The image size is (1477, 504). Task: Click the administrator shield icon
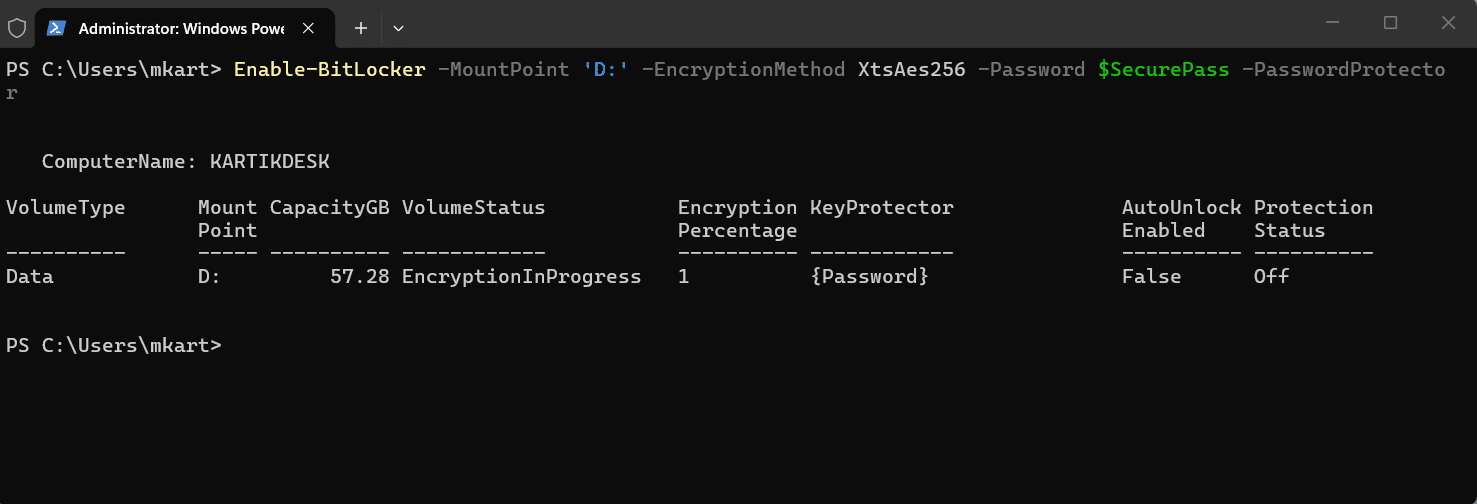pos(17,28)
